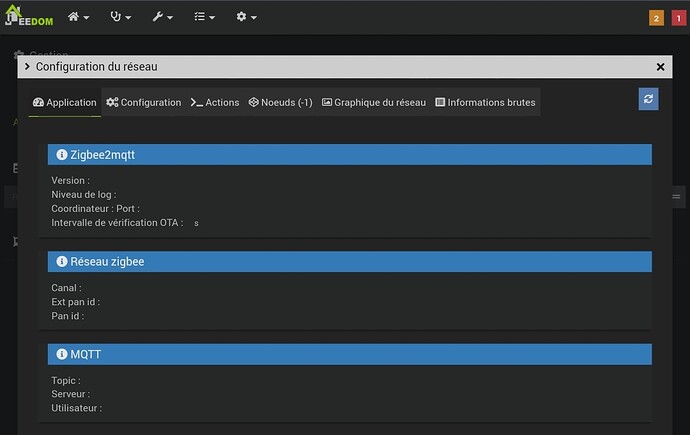
Task: Switch to the Configuration tab
Action: [143, 102]
